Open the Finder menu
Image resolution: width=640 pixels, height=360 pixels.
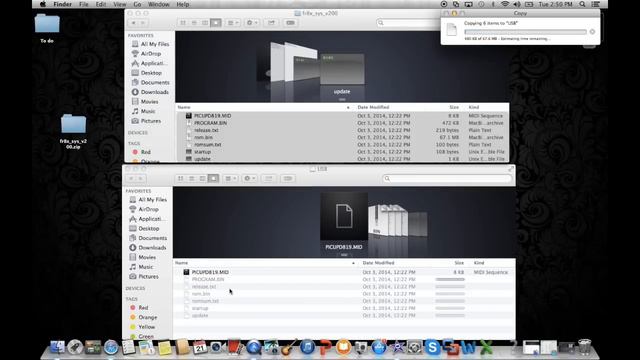point(62,4)
